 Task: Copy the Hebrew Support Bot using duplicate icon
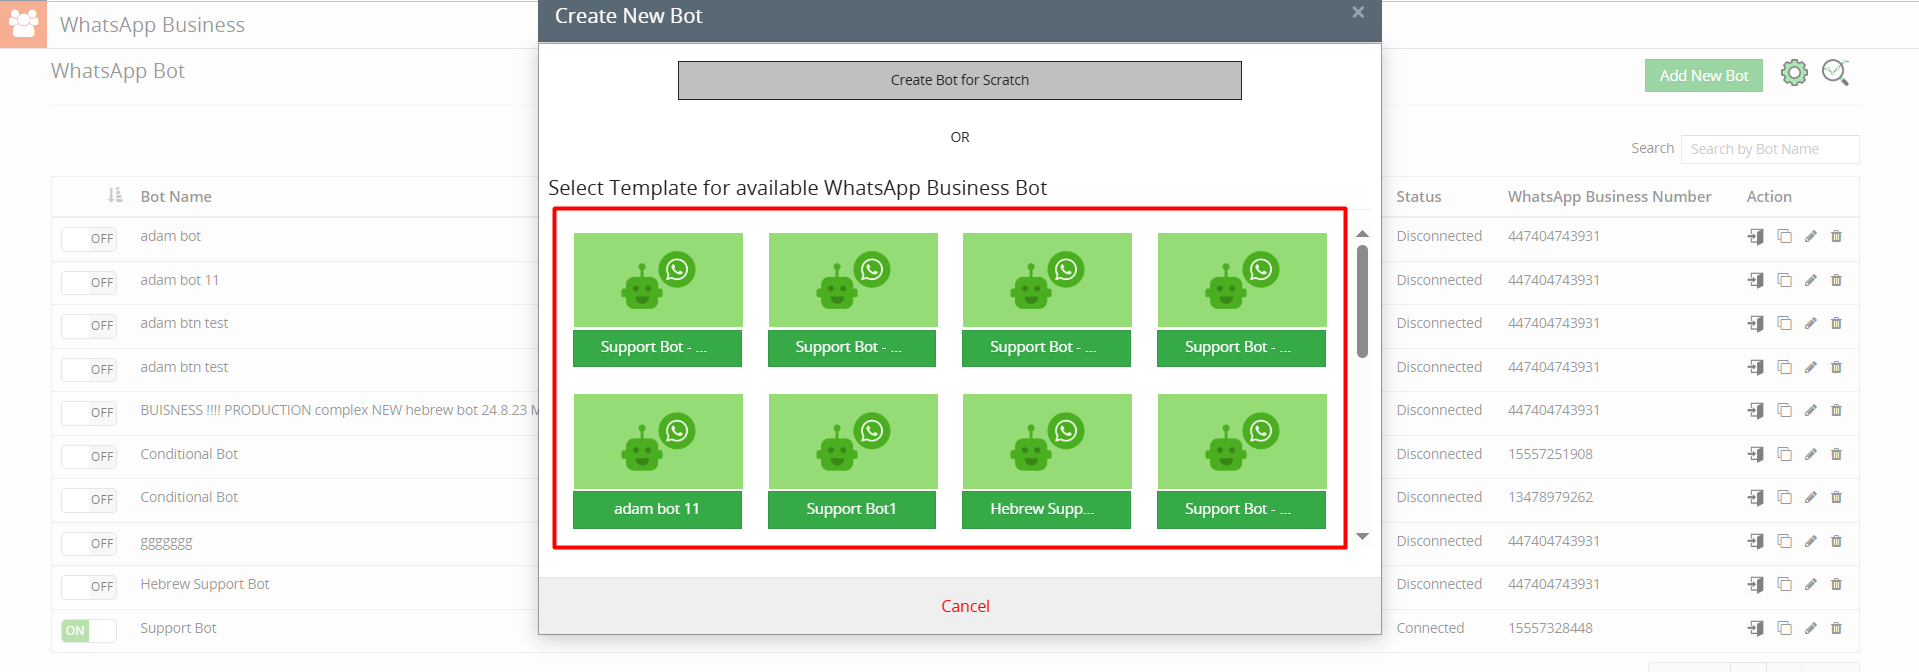[x=1784, y=584]
